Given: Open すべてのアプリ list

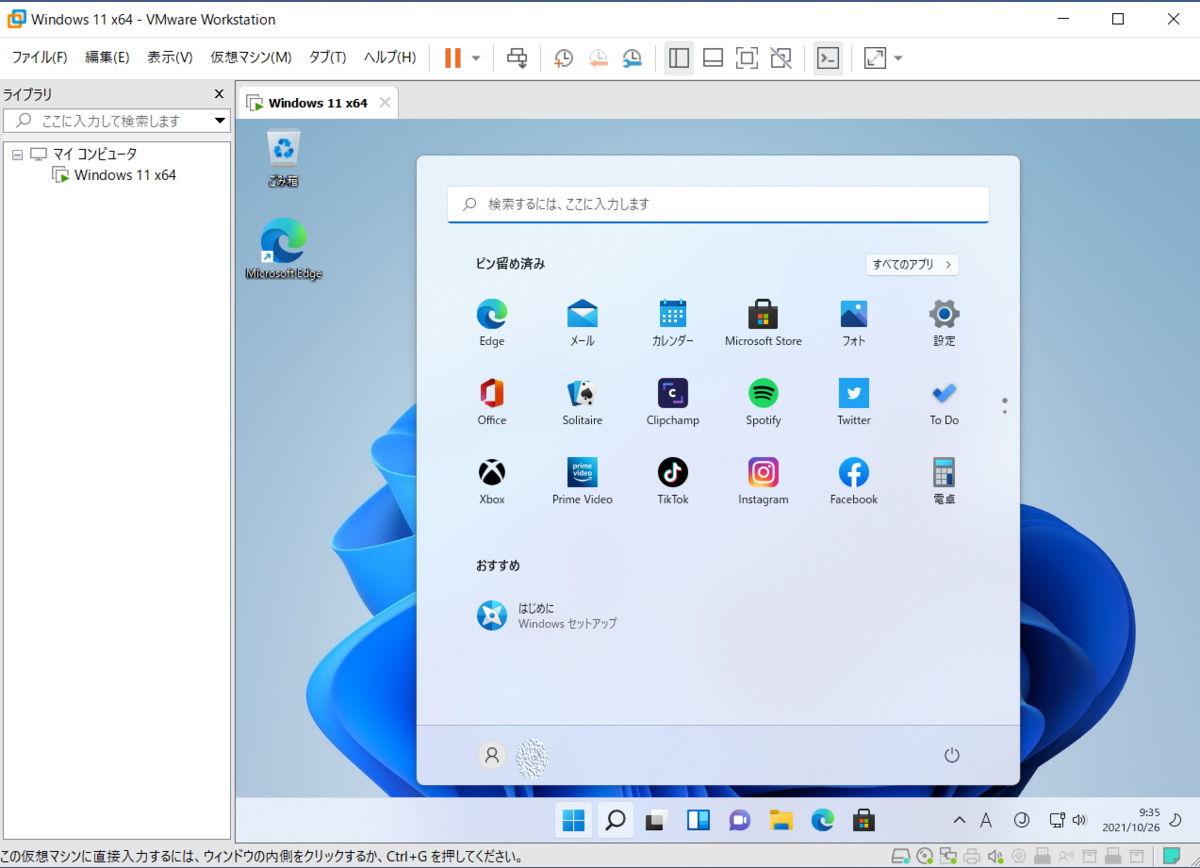Looking at the screenshot, I should click(x=912, y=265).
